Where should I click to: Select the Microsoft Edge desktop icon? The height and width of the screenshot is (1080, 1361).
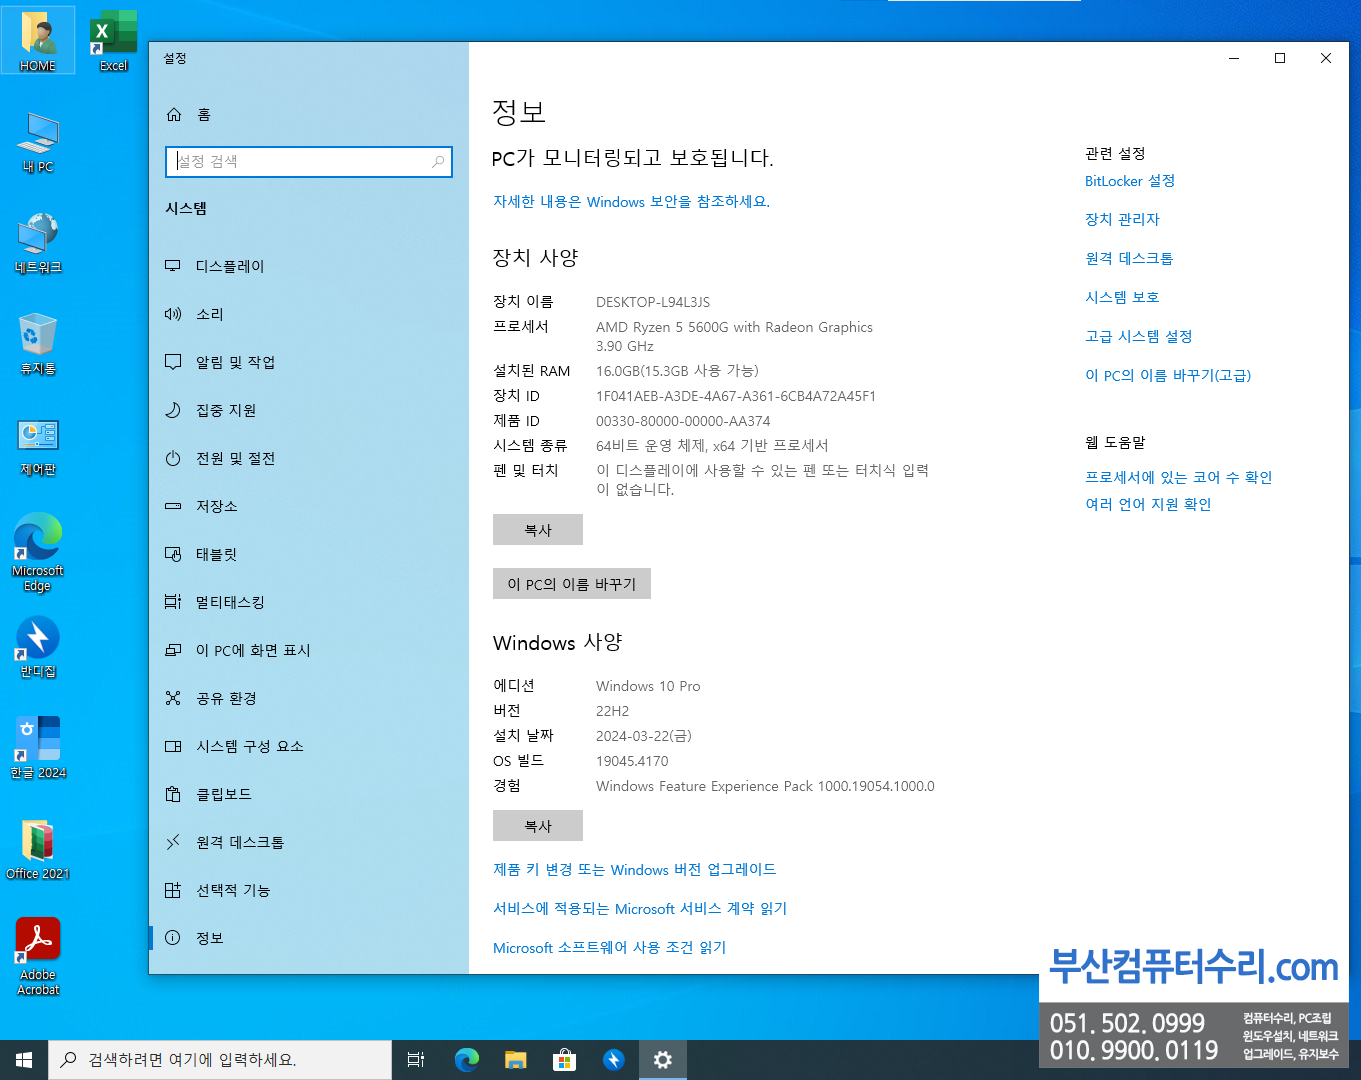tap(38, 552)
